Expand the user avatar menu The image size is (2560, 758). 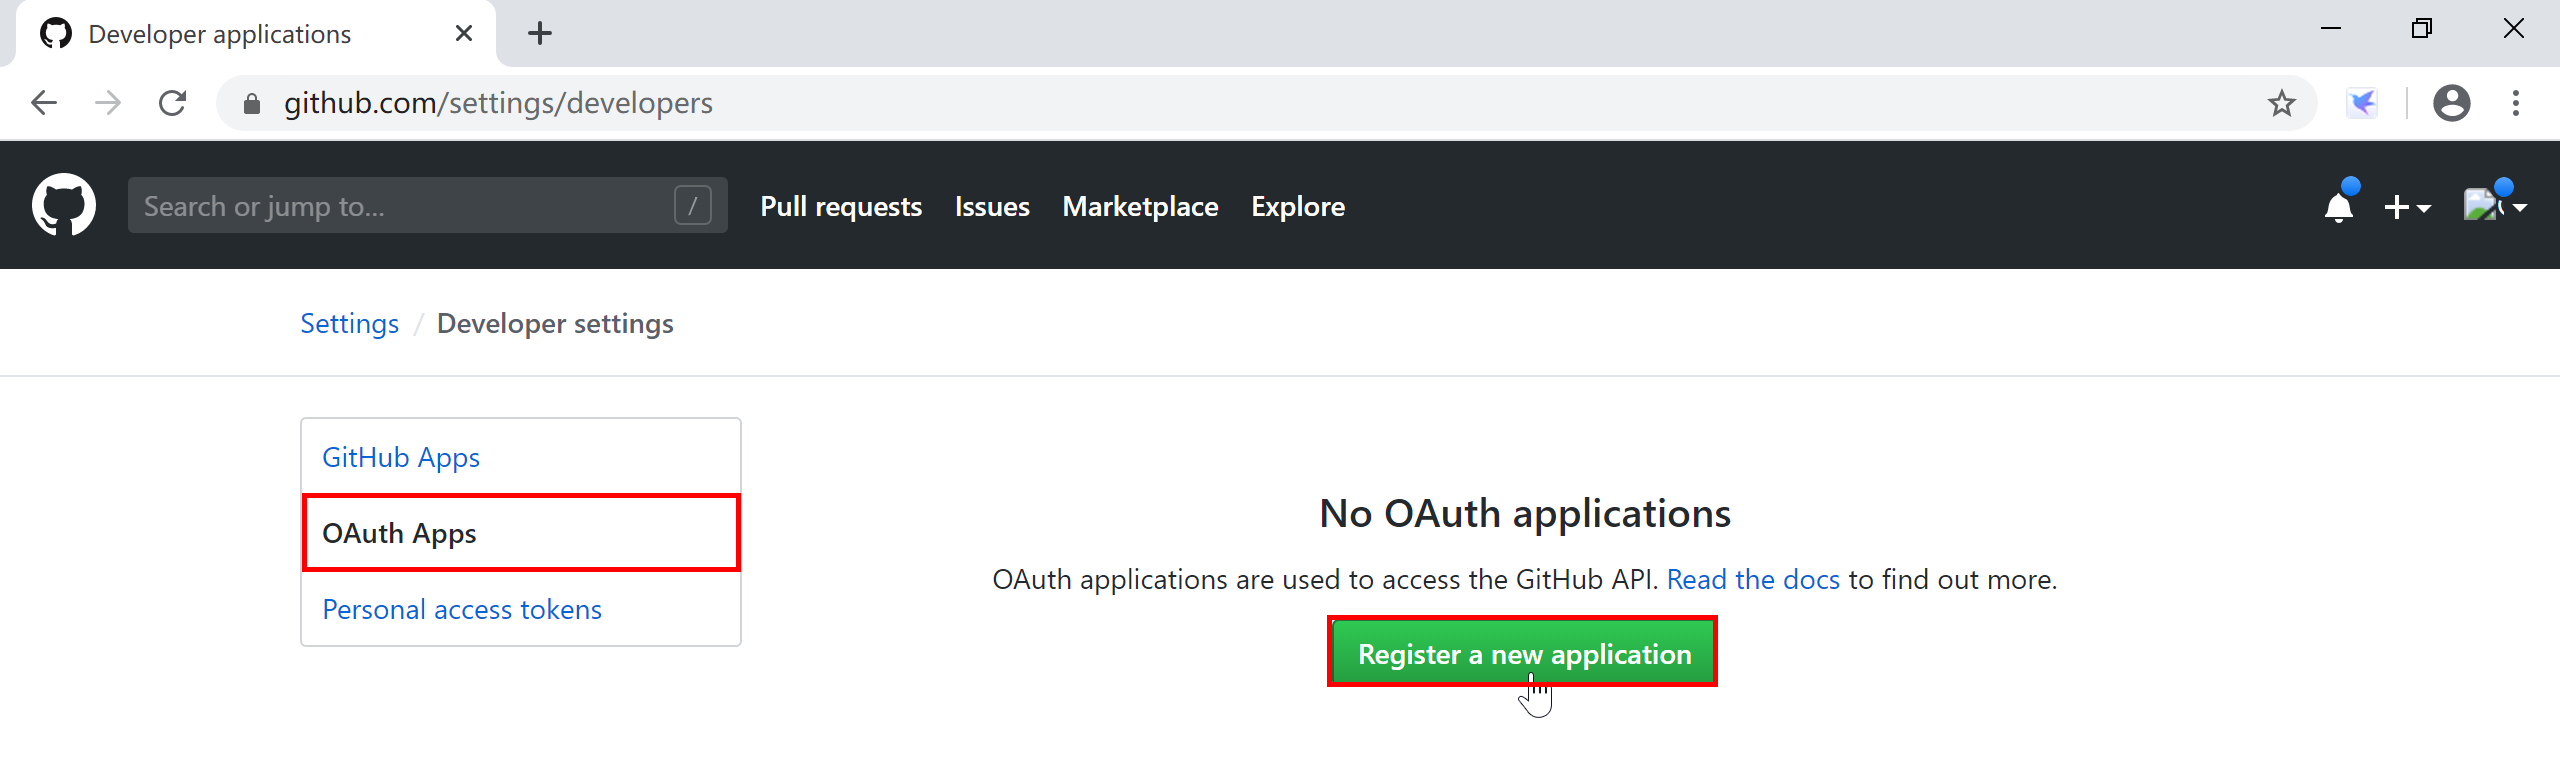2494,206
